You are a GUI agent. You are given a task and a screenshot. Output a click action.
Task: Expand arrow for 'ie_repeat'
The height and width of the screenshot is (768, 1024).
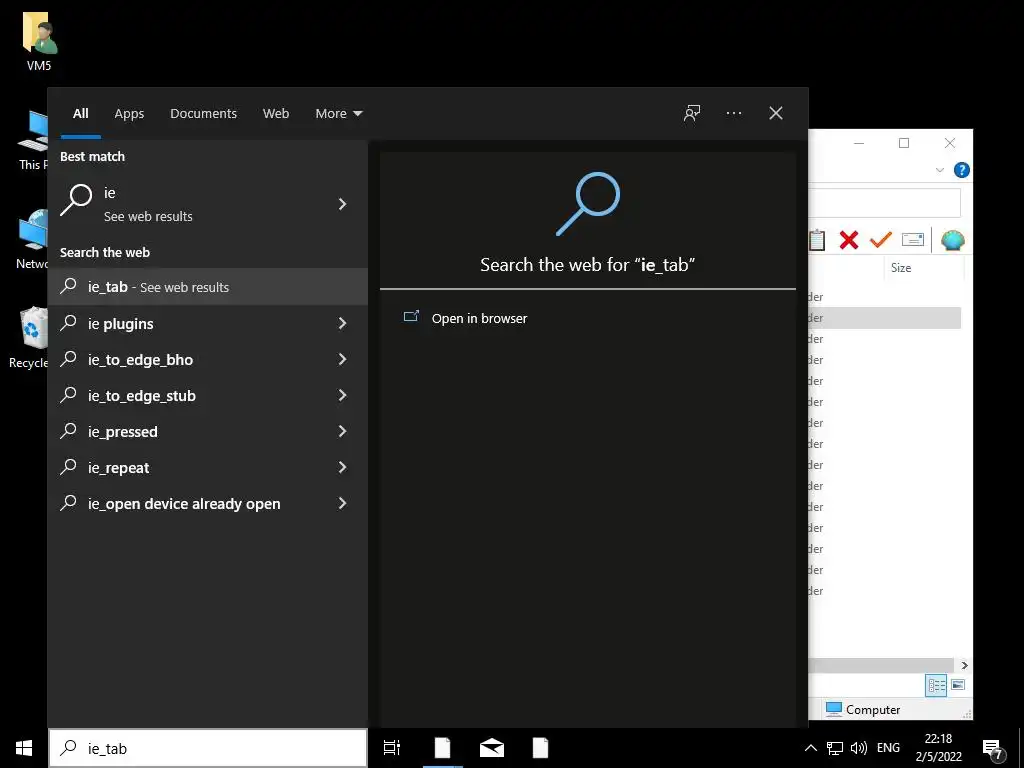342,467
